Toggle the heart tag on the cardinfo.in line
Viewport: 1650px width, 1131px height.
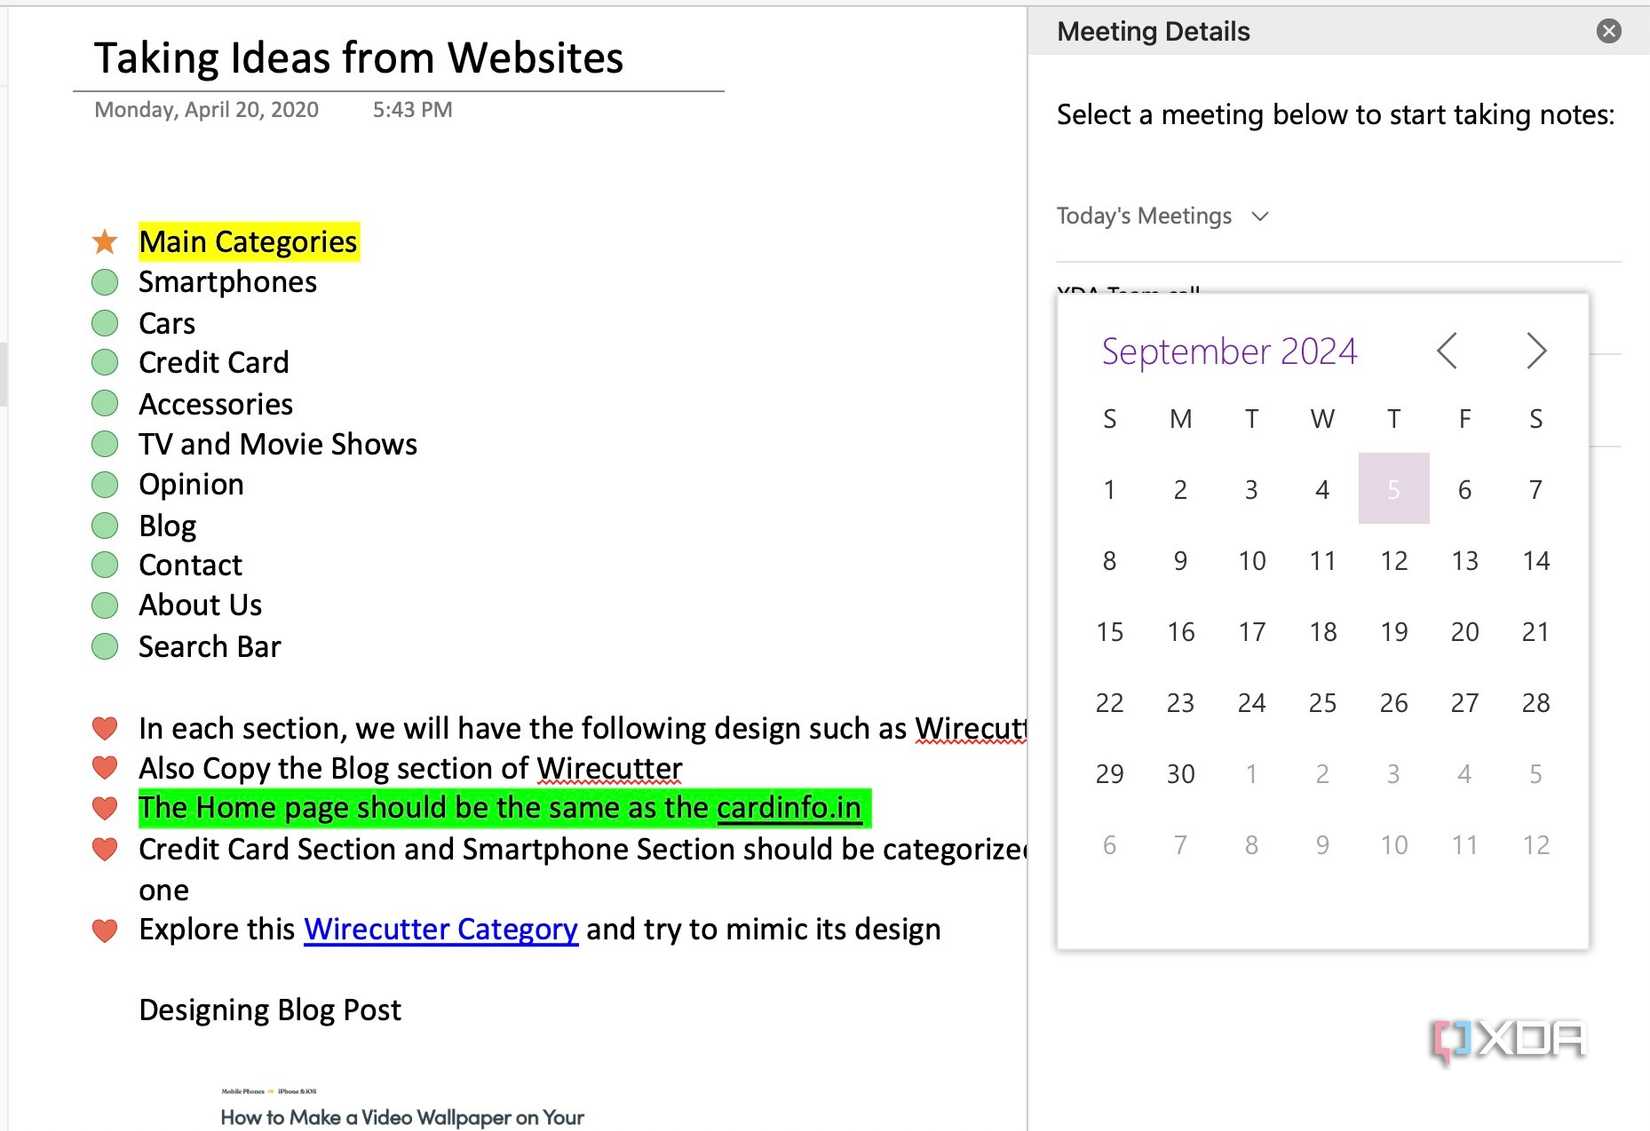click(104, 807)
